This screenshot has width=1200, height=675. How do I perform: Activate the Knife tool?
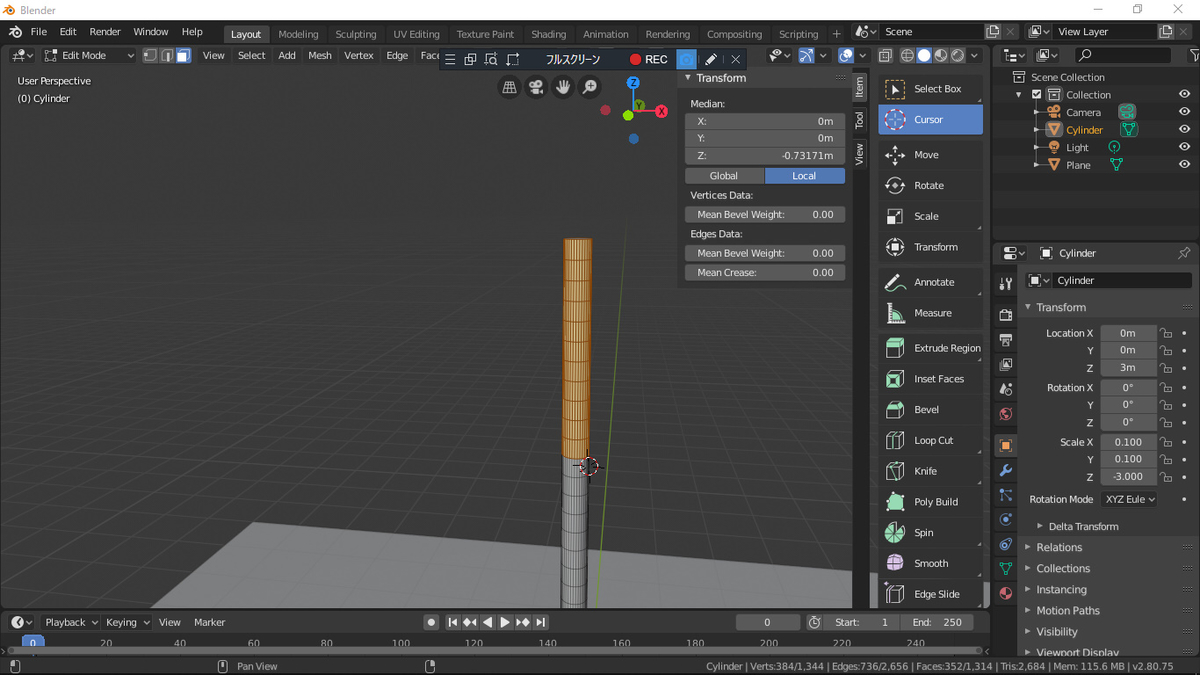930,471
